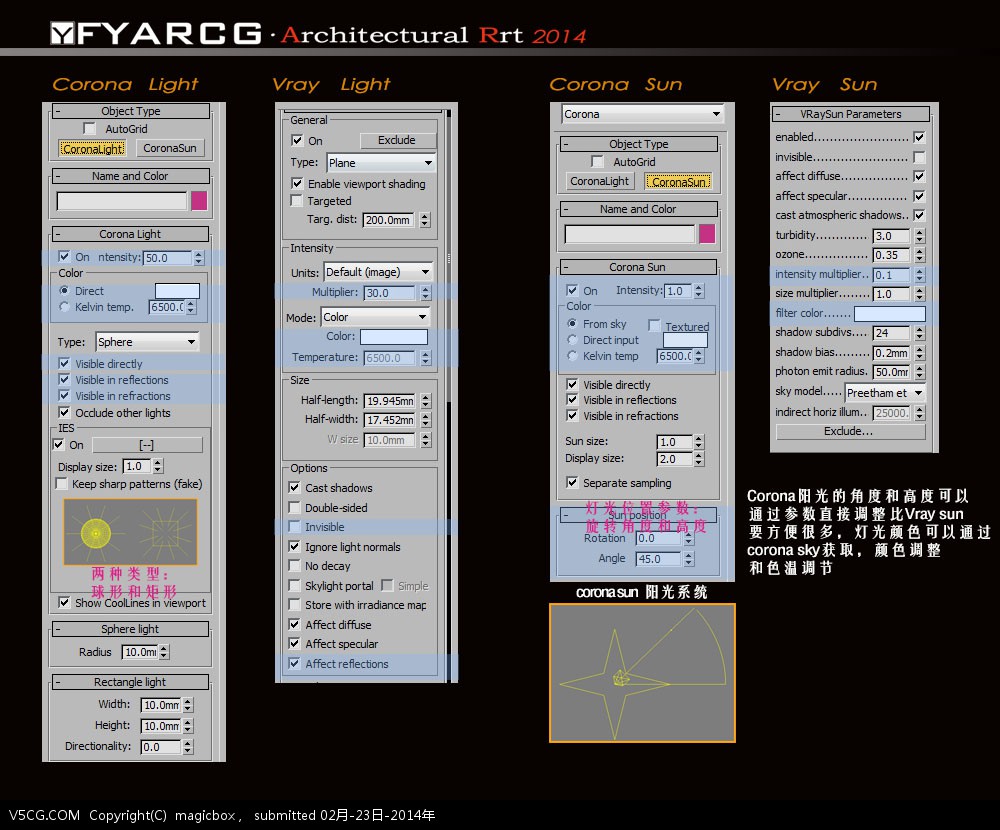Toggle cast atmospheric shadows checkbox
The image size is (1000, 830).
point(919,215)
